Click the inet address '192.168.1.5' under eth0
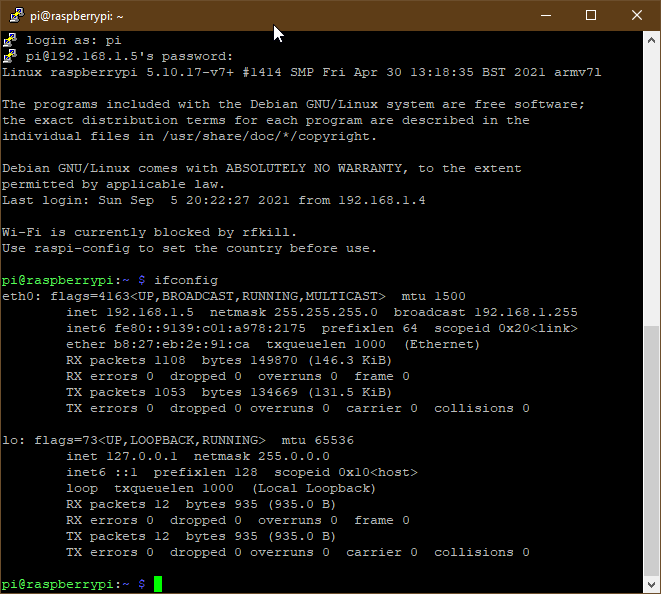This screenshot has width=661, height=594. [150, 312]
